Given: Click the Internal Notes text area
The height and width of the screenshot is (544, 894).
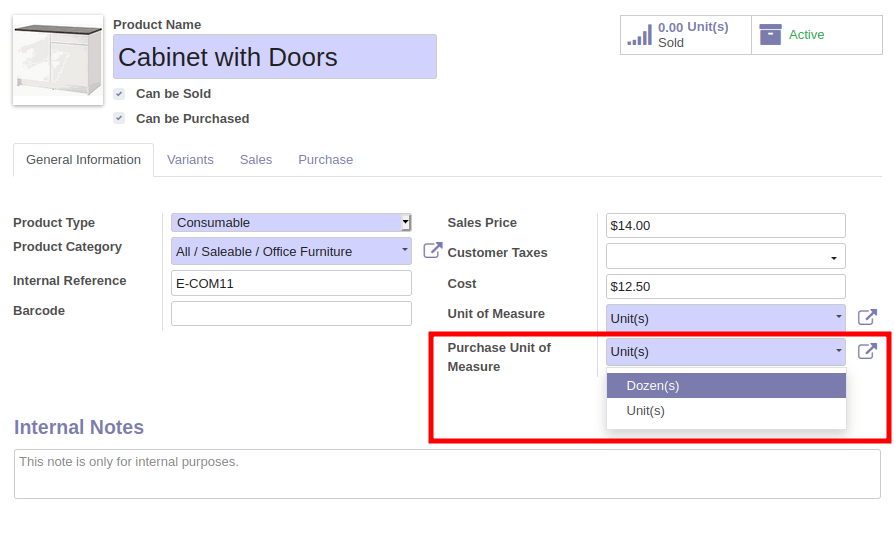Looking at the screenshot, I should [447, 474].
